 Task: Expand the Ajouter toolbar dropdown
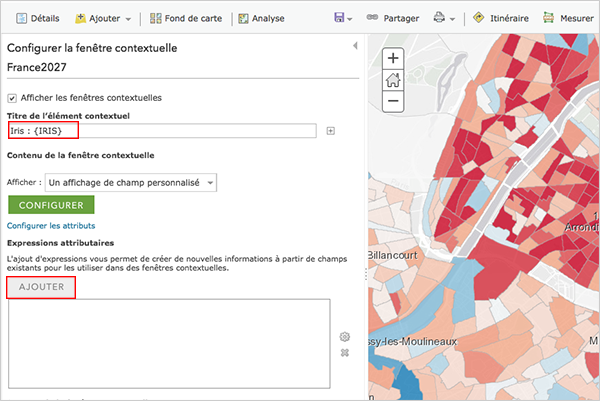click(x=103, y=18)
